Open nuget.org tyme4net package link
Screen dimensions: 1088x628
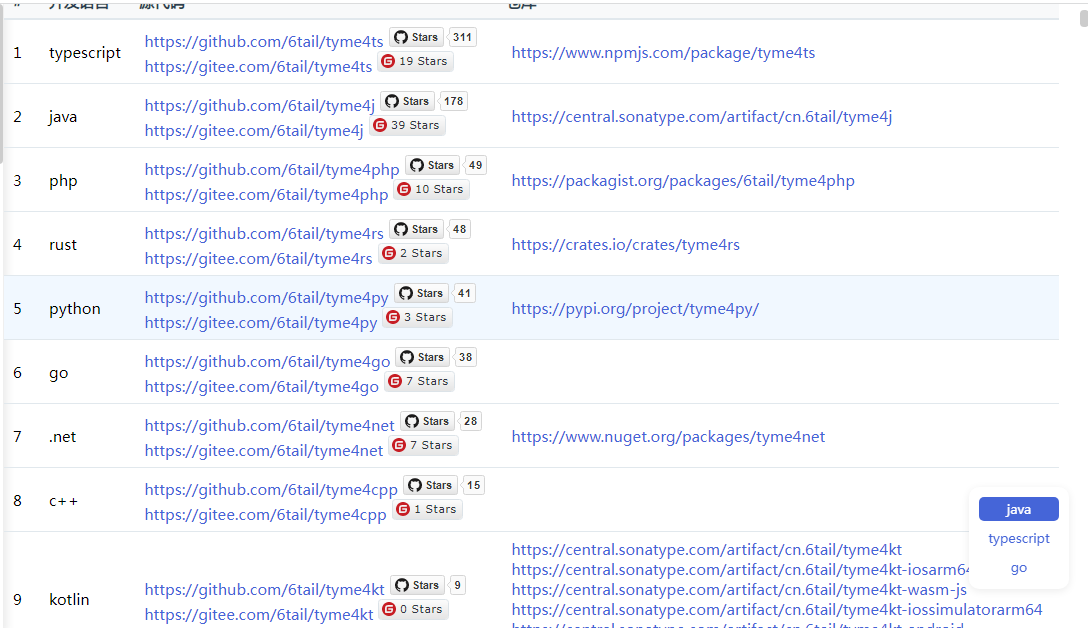[668, 436]
